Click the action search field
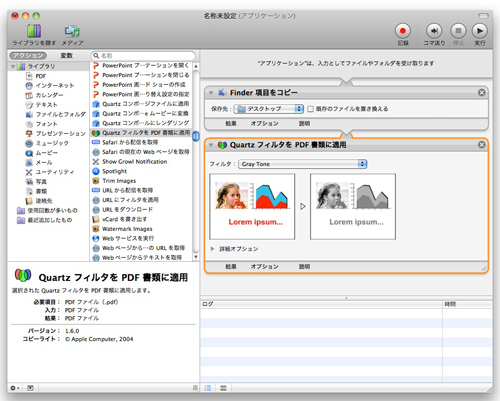500x401 pixels. [x=143, y=56]
